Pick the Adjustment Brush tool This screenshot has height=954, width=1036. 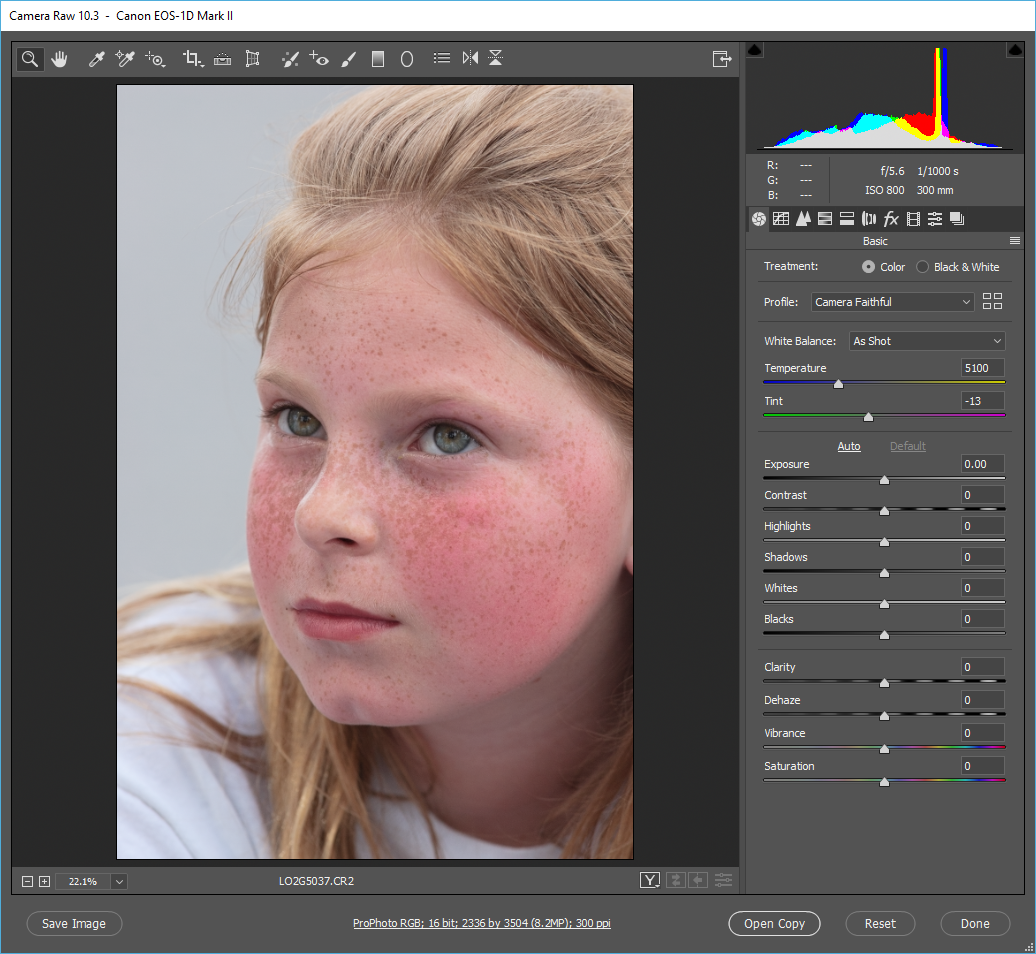[348, 59]
